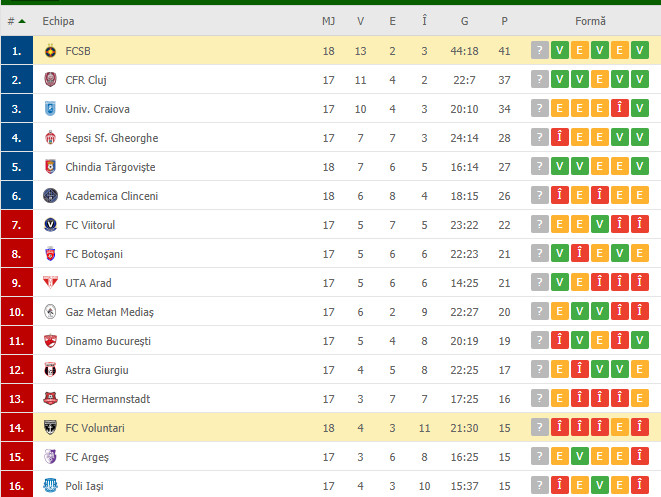Sort standings by G goals column
The height and width of the screenshot is (497, 661).
[x=465, y=21]
